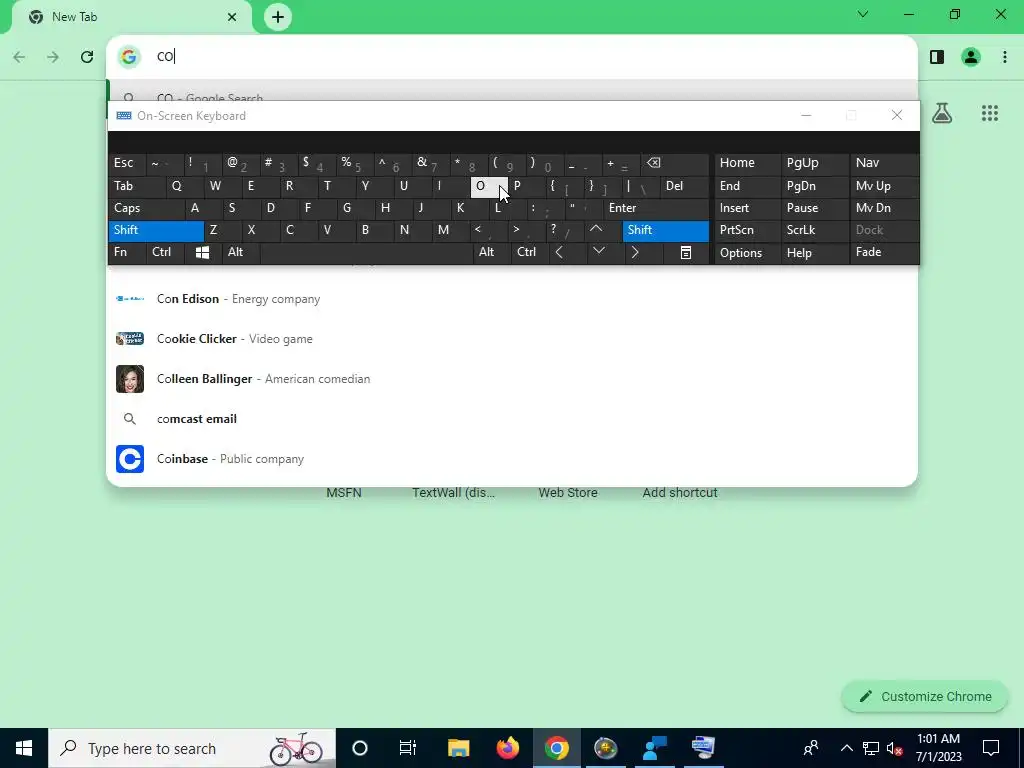Click the highlighted O key
This screenshot has width=1024, height=768.
(488, 186)
